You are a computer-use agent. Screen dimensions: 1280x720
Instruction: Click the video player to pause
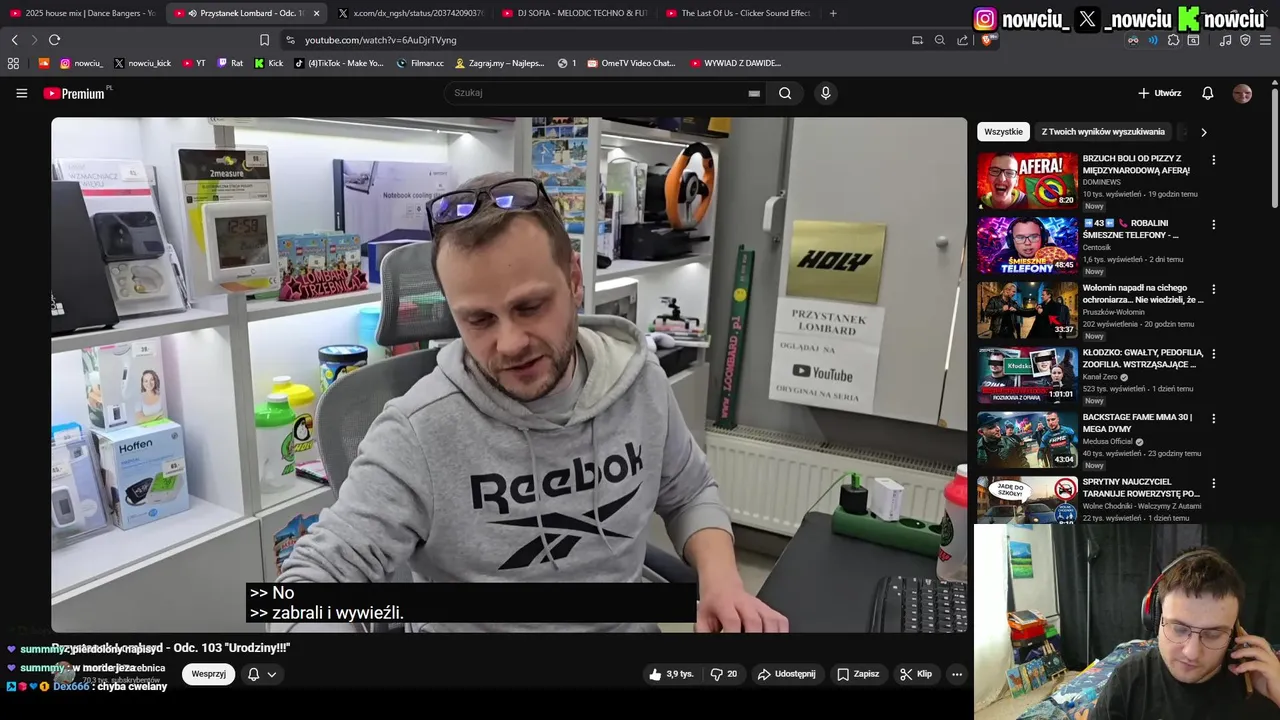pyautogui.click(x=509, y=375)
